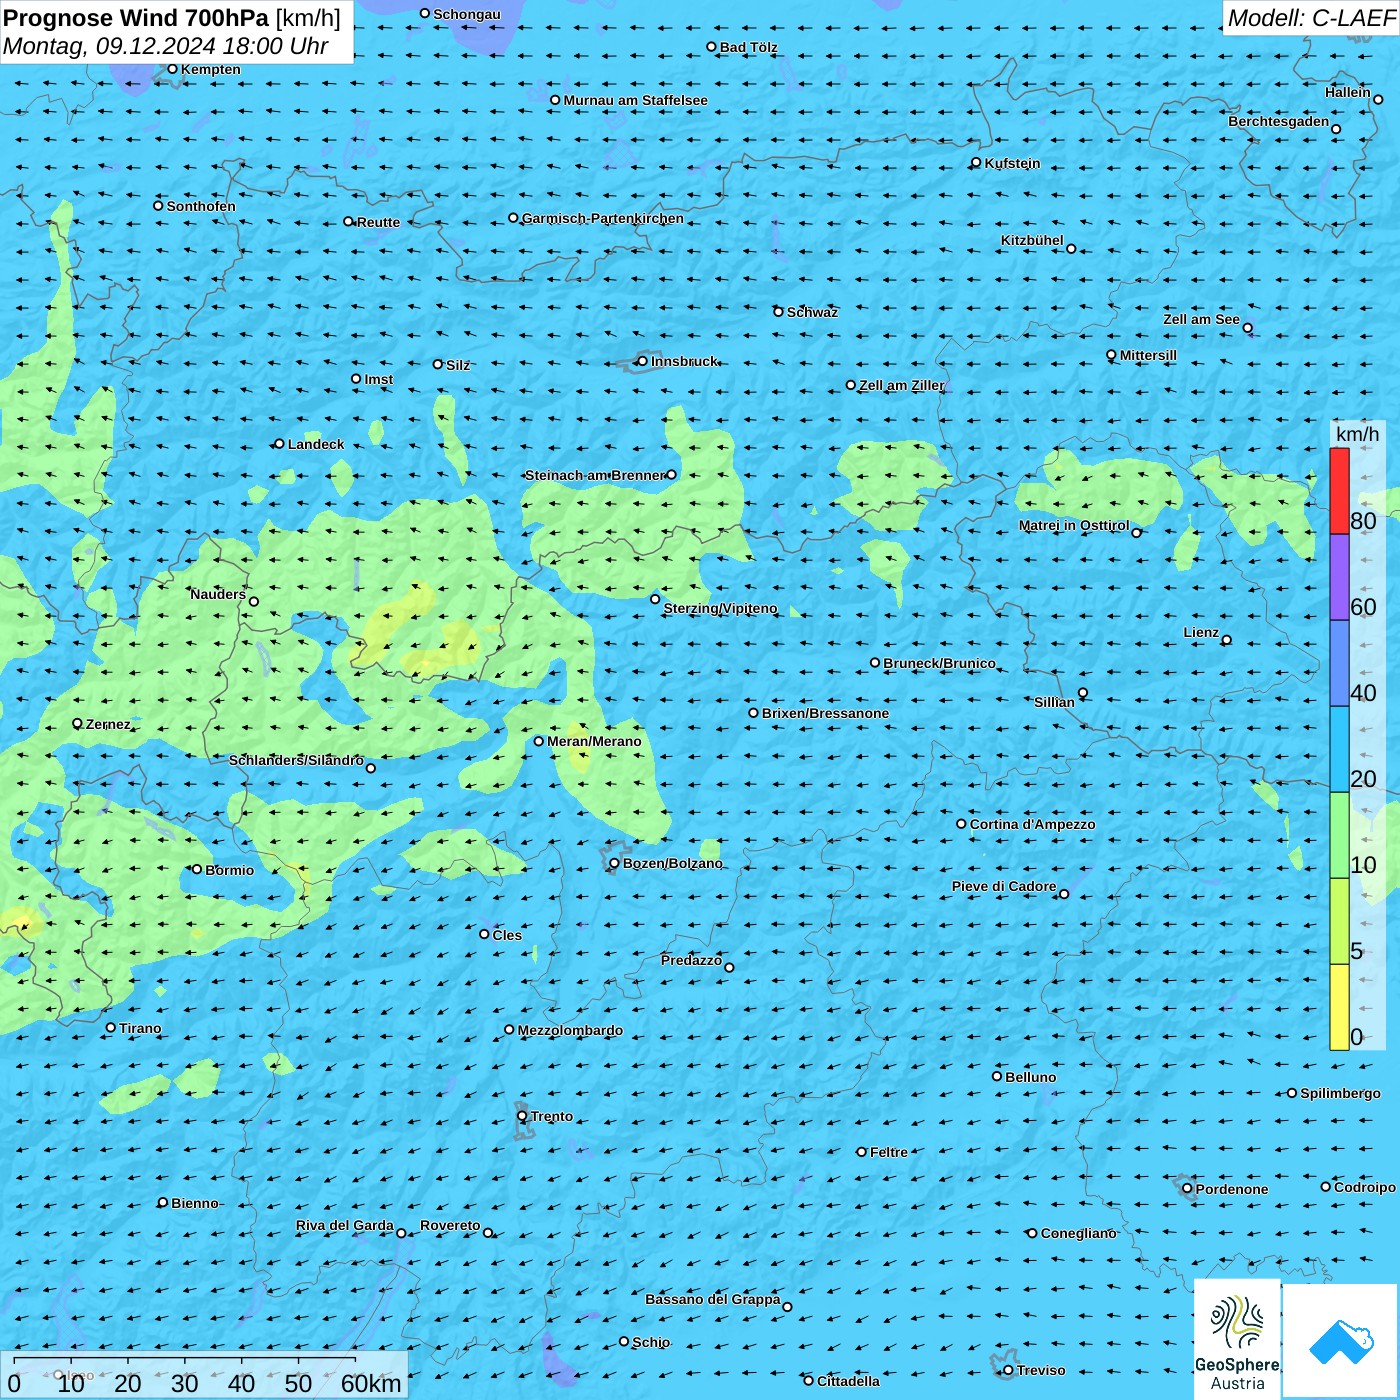Click the Schwaz location marker
Image resolution: width=1400 pixels, height=1400 pixels.
pyautogui.click(x=778, y=311)
